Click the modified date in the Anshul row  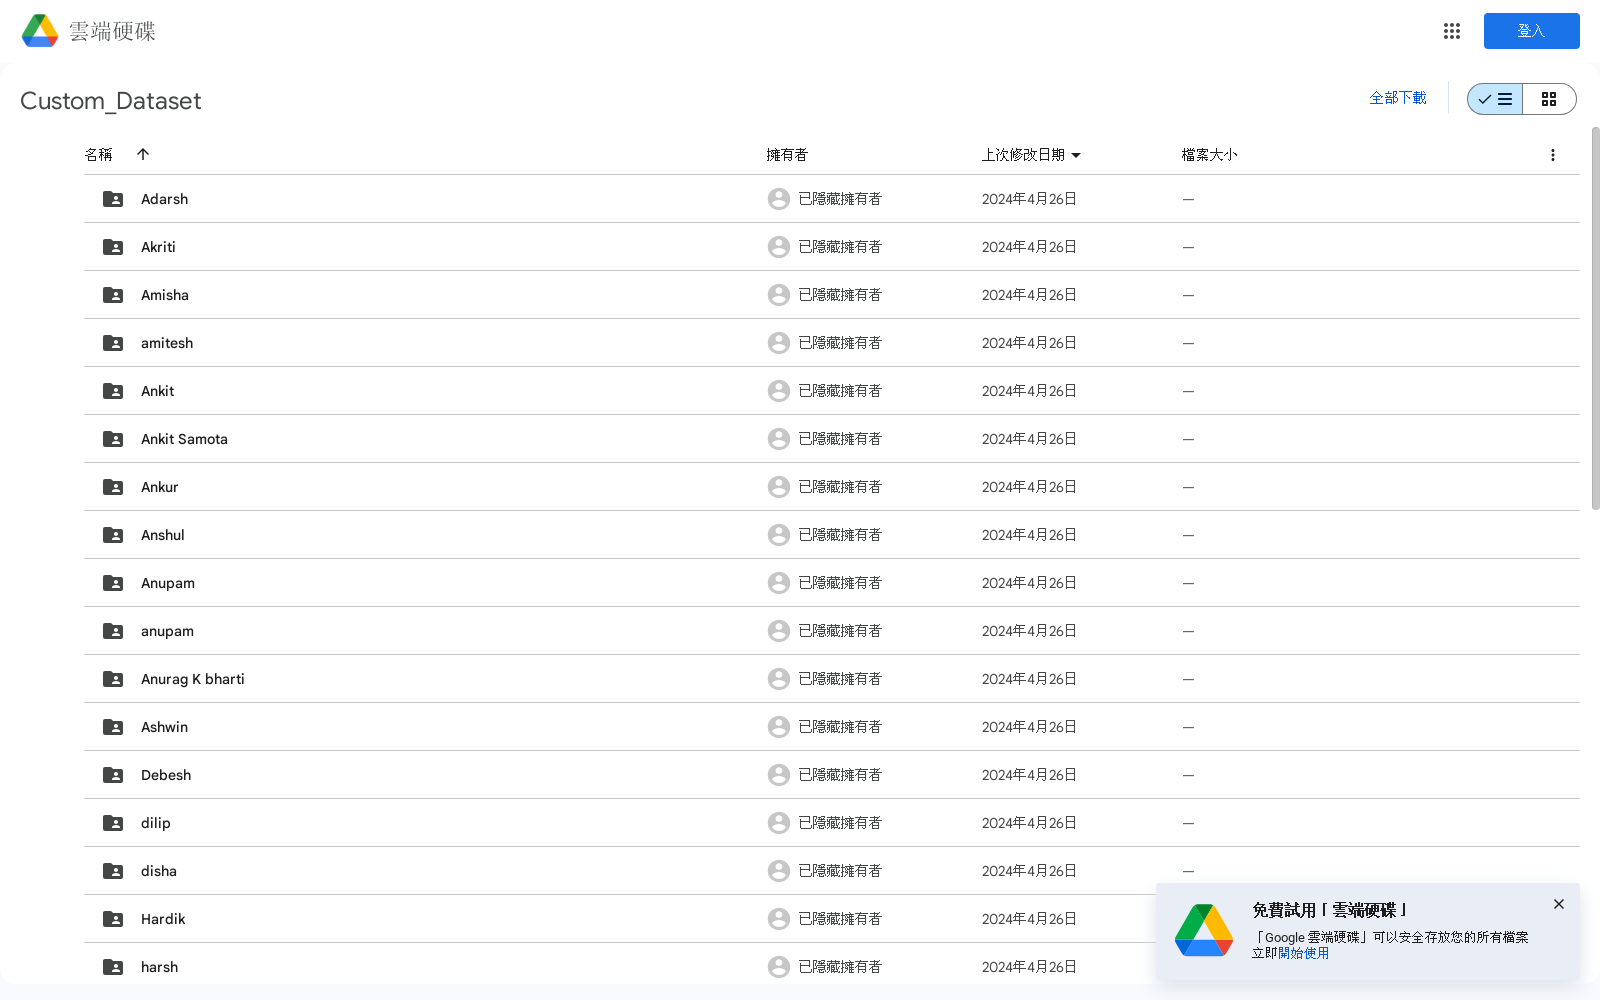1029,535
